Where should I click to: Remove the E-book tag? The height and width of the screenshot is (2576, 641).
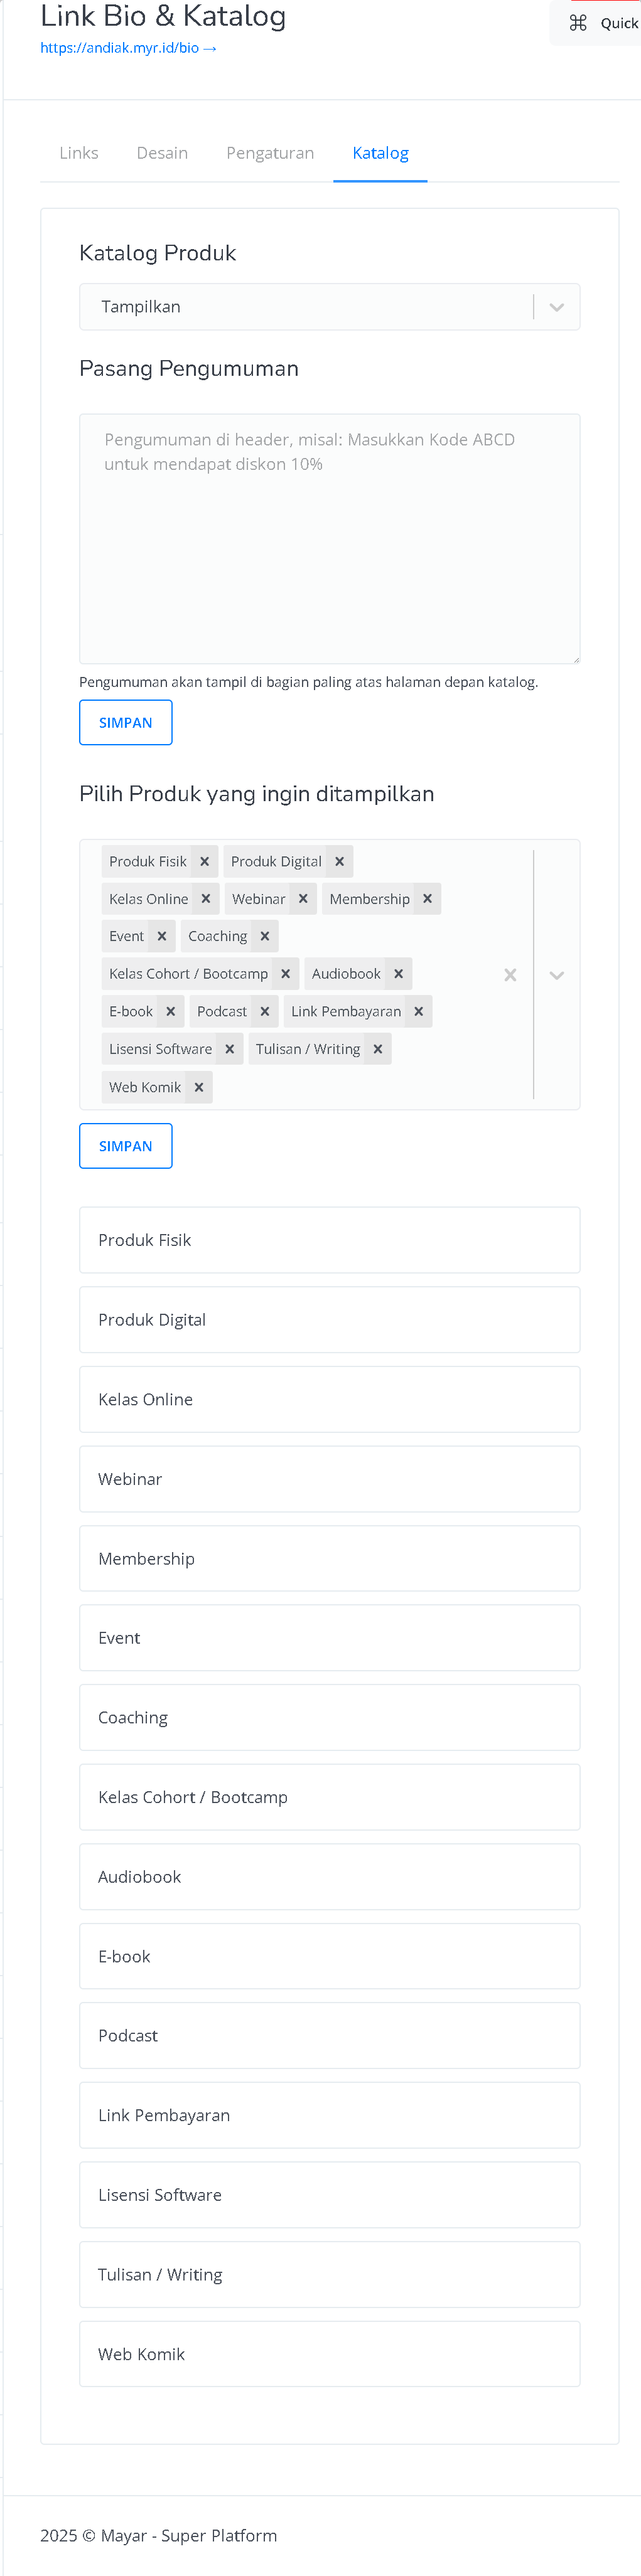coord(171,1011)
